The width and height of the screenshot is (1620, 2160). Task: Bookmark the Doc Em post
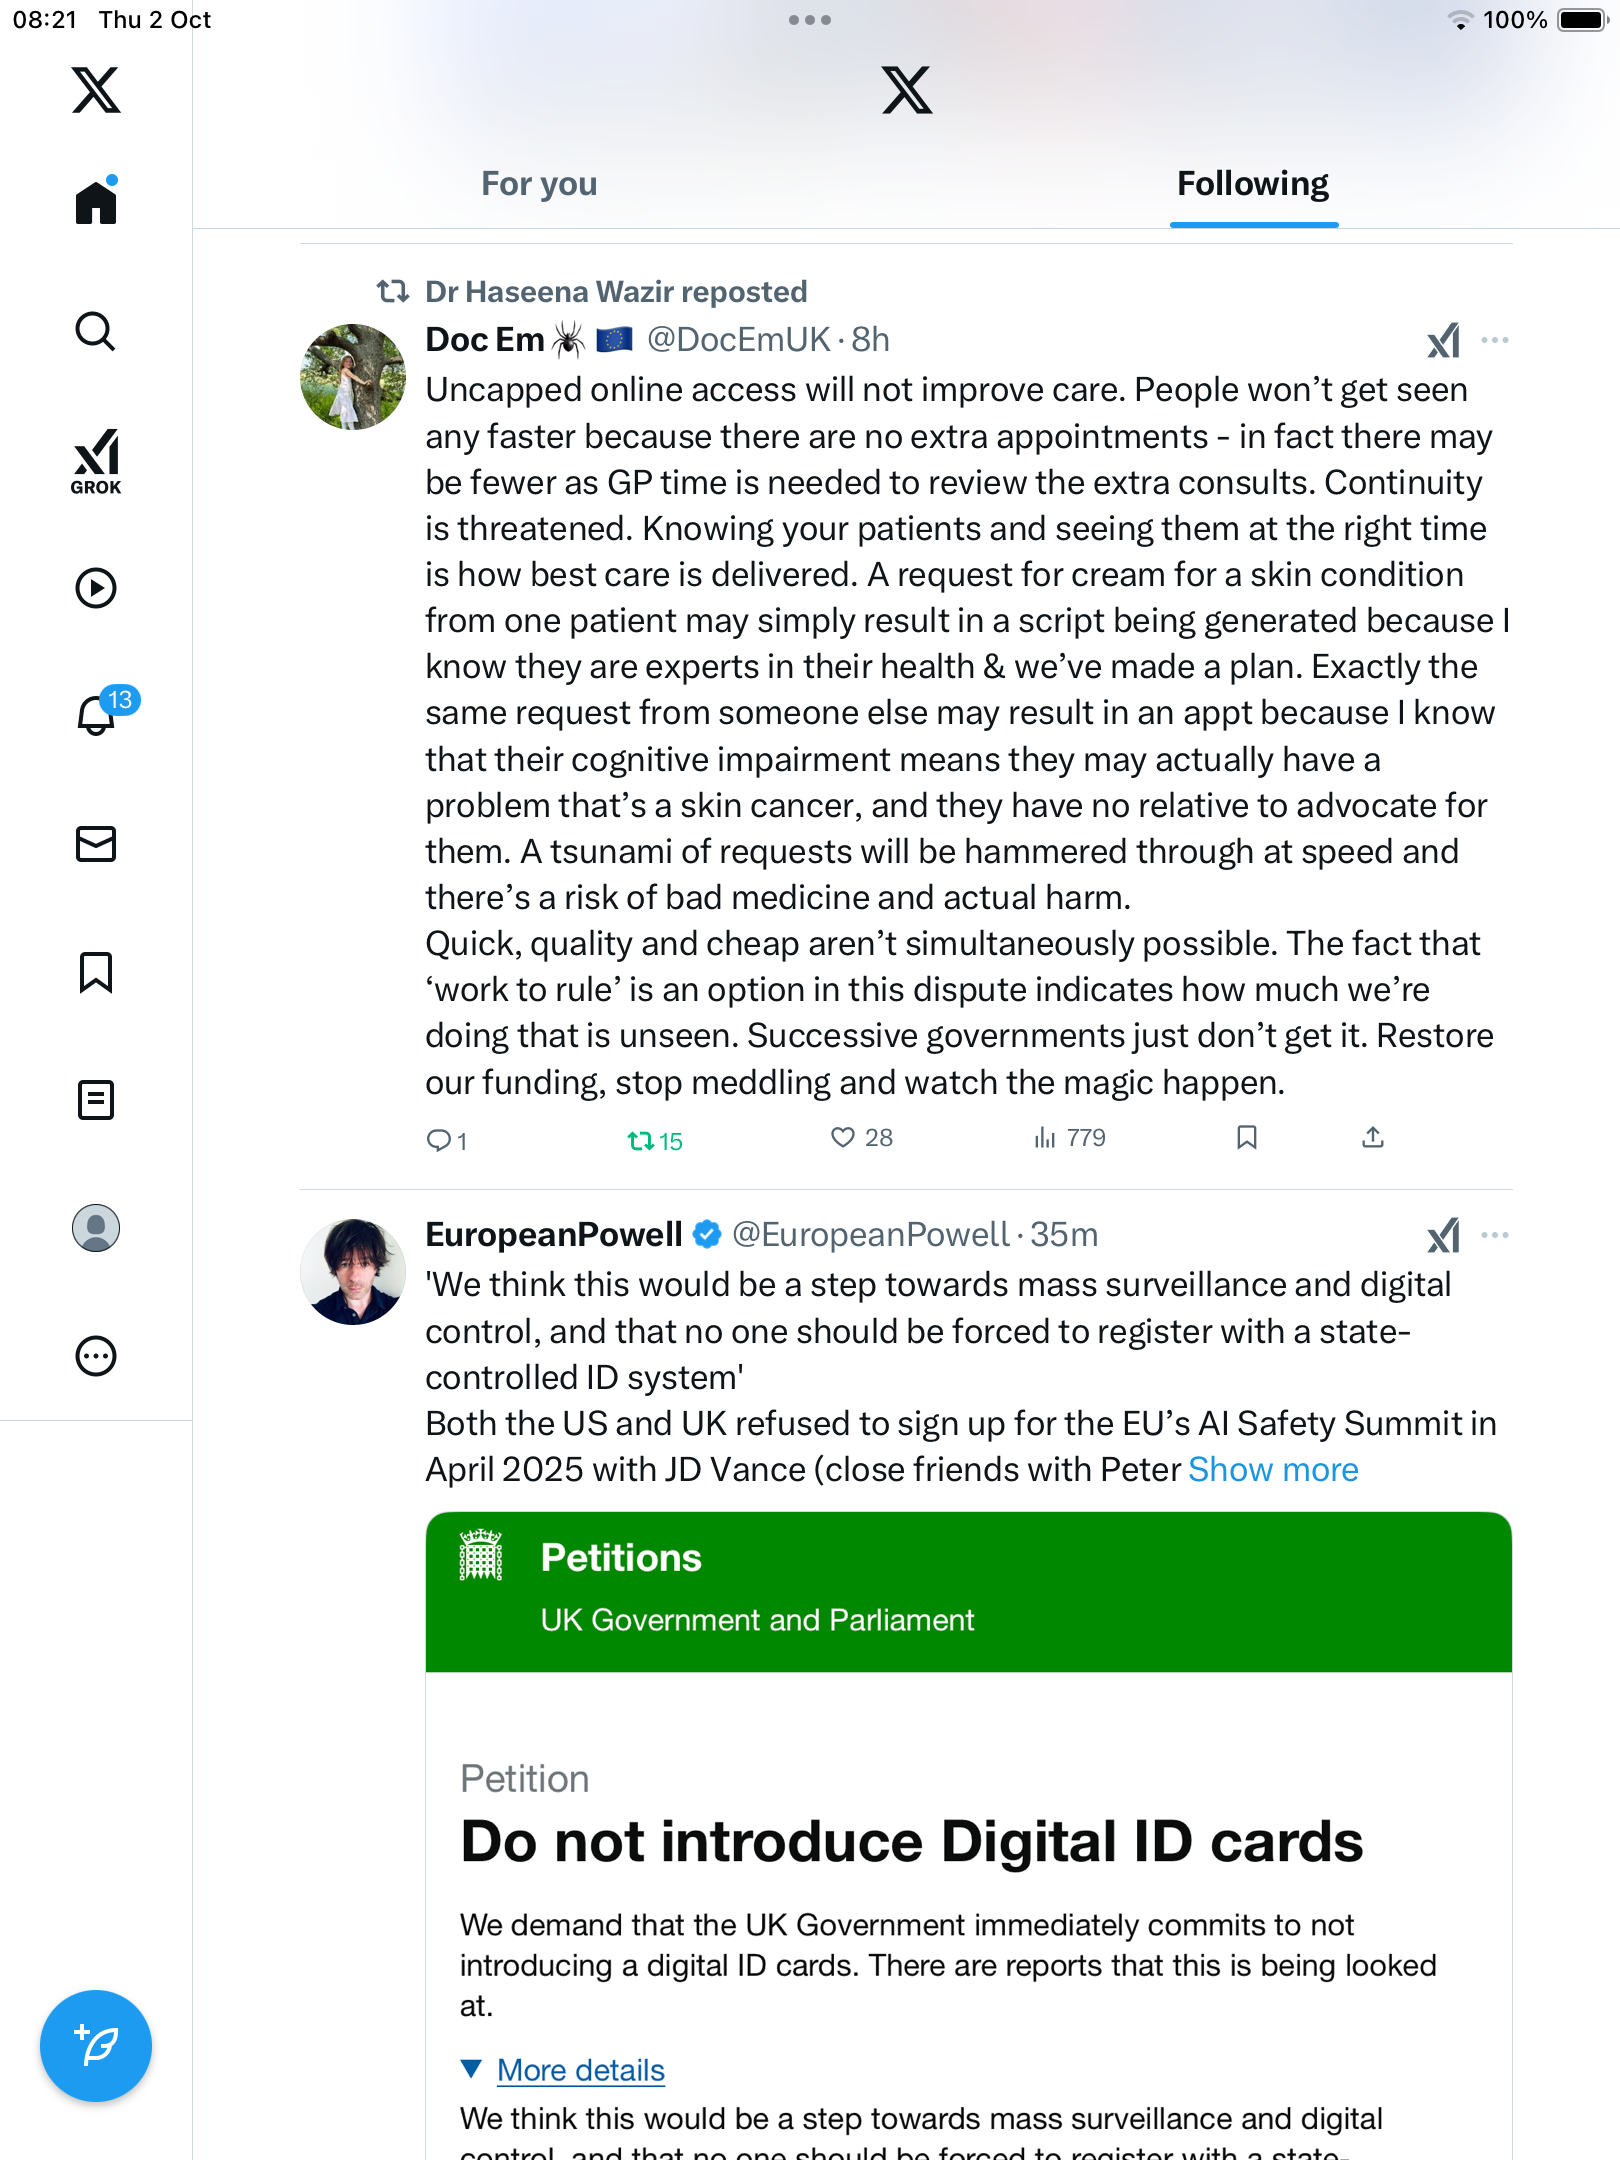point(1246,1138)
